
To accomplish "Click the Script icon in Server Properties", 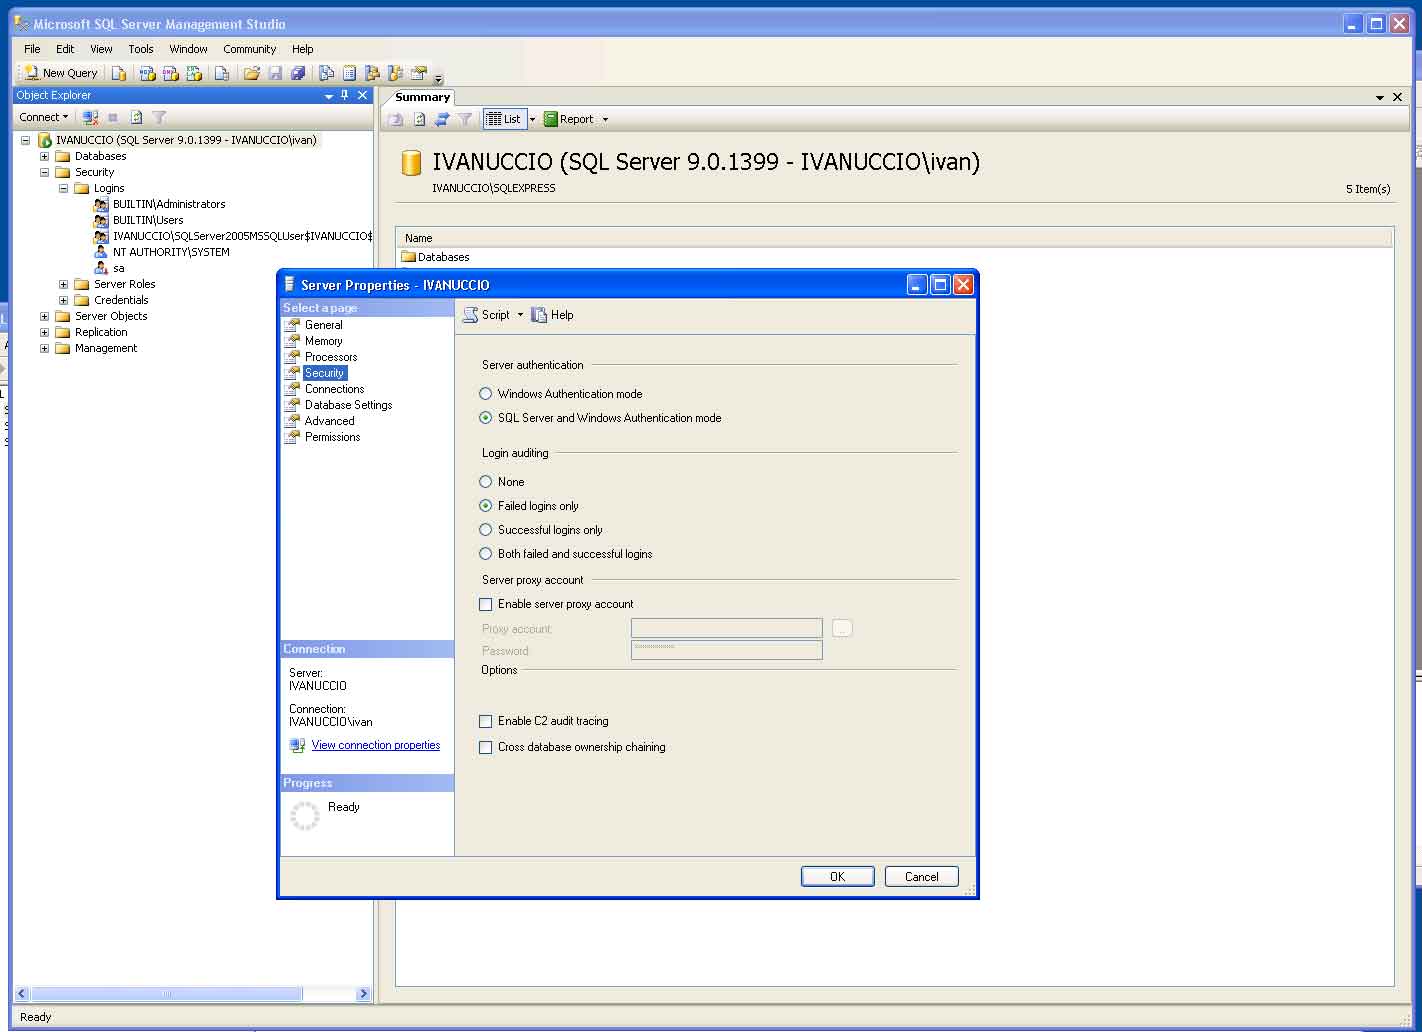I will click(471, 315).
